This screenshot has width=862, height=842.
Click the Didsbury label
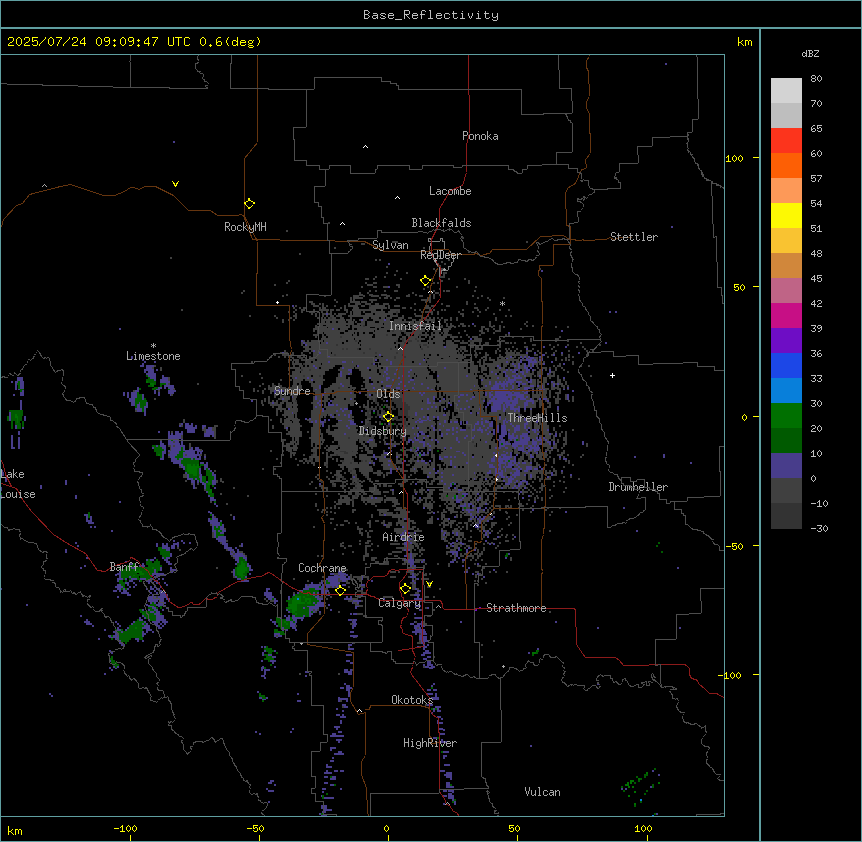[x=383, y=431]
